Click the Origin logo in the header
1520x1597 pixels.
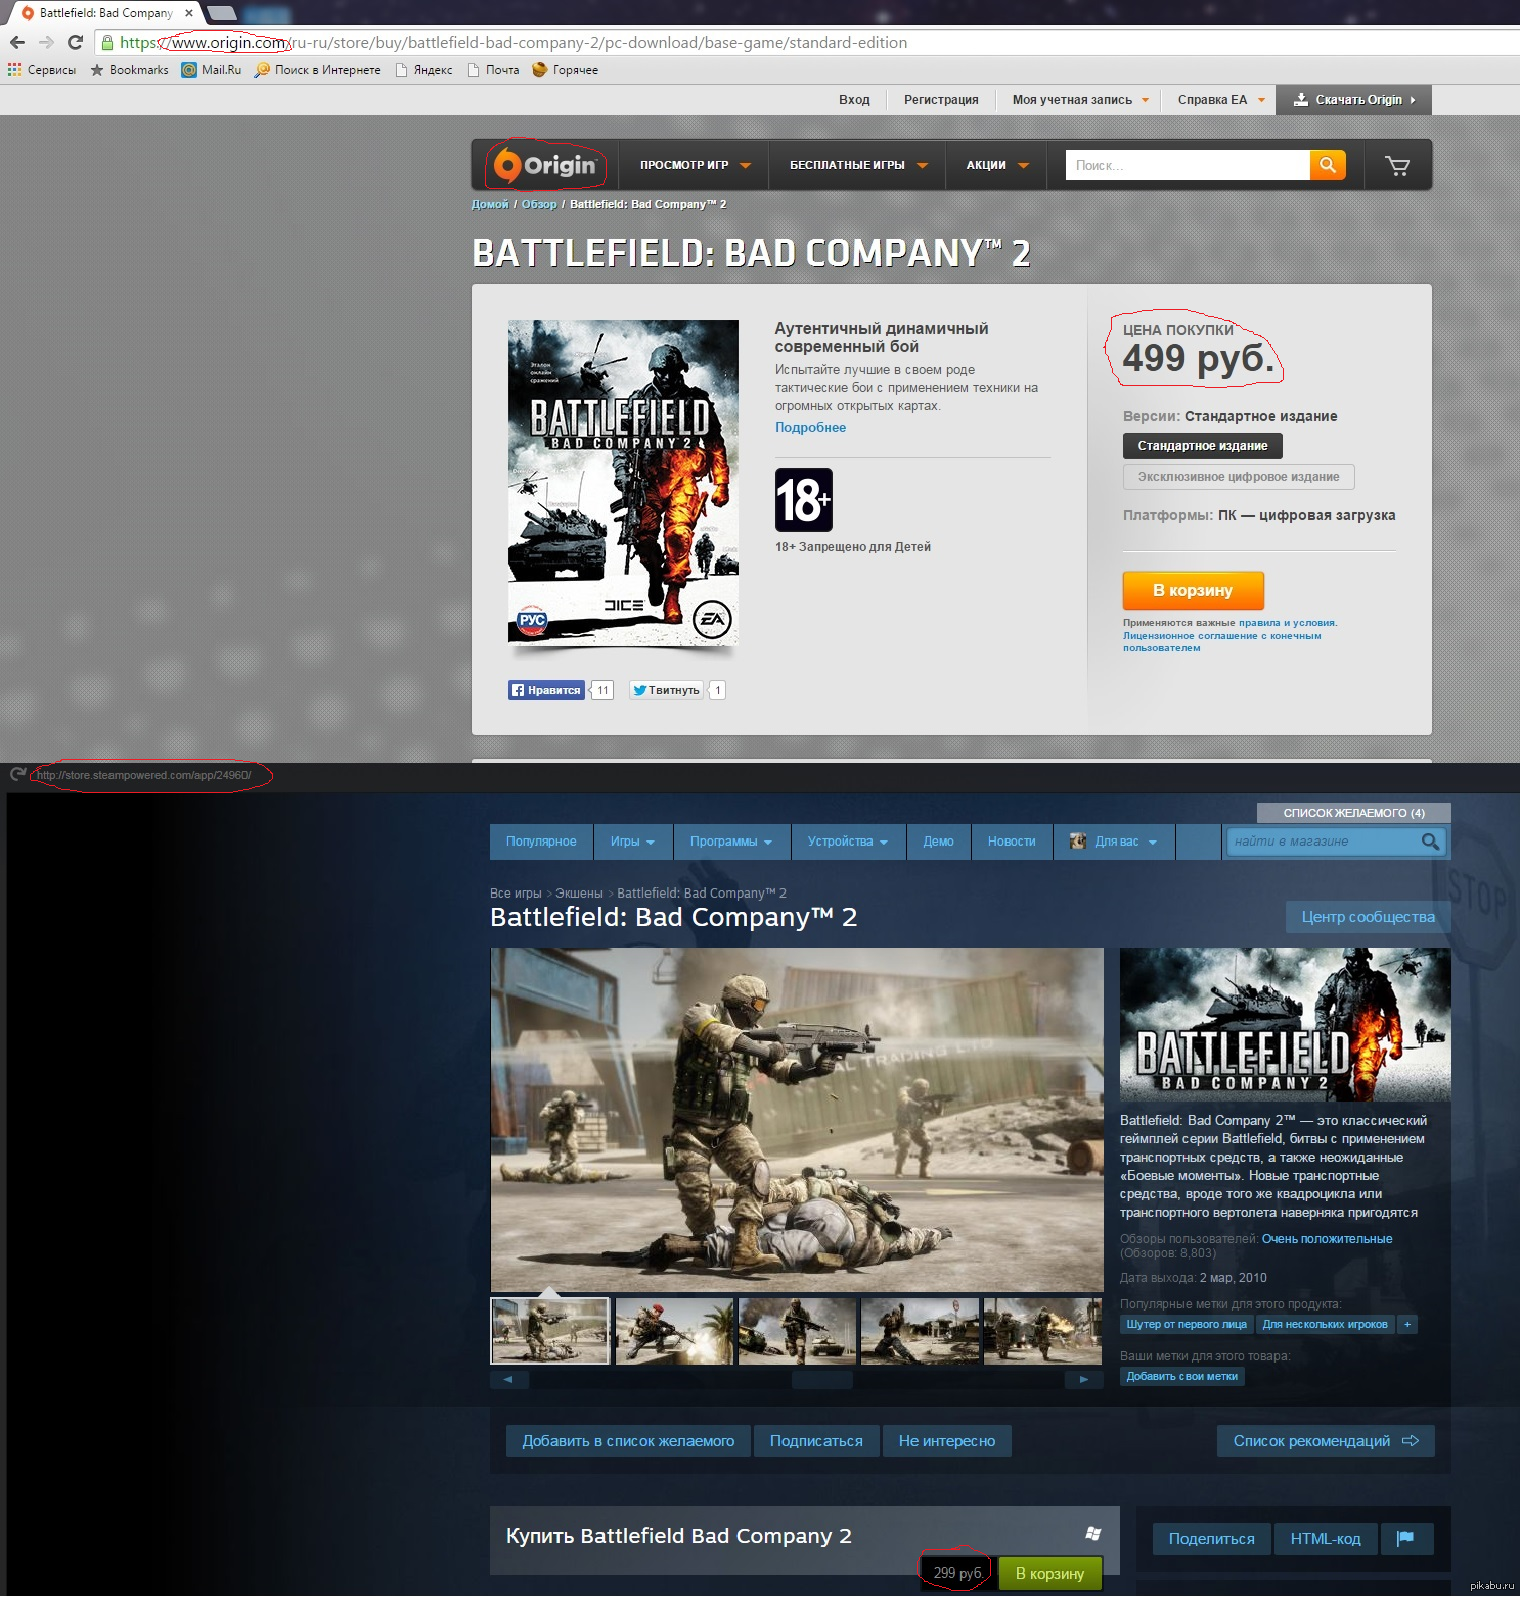[545, 165]
